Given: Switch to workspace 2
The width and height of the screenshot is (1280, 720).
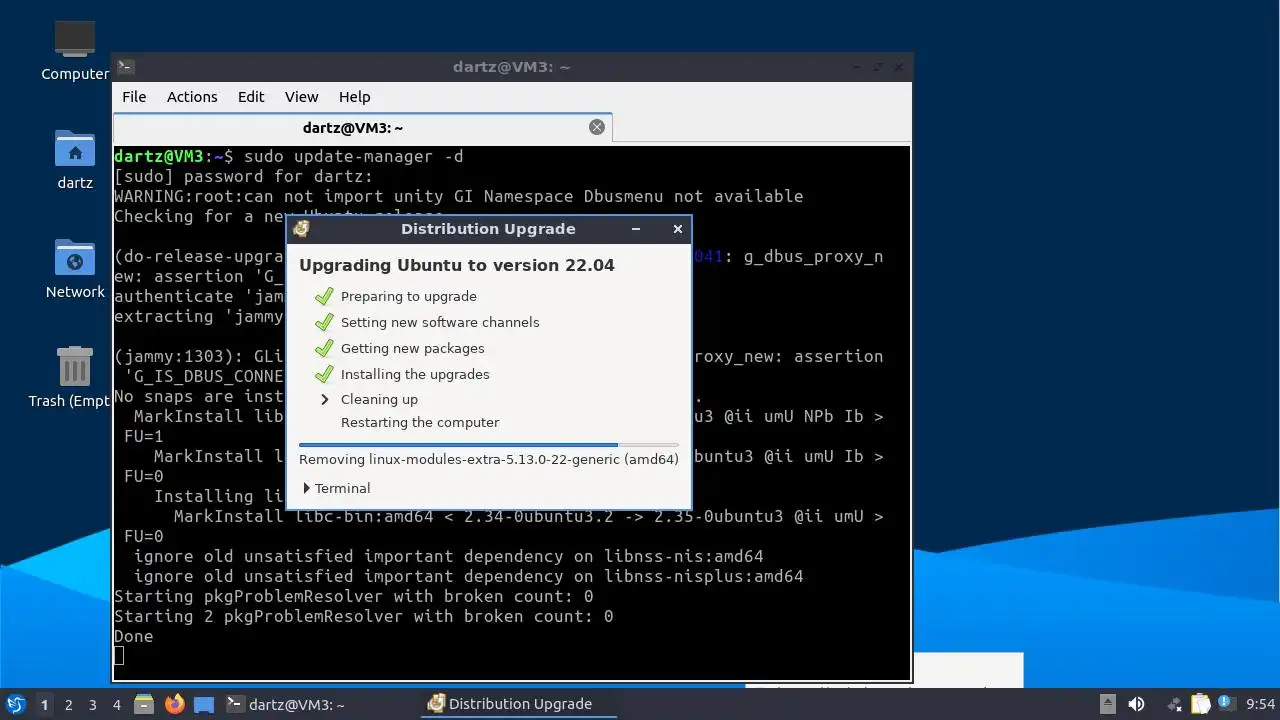Looking at the screenshot, I should tap(68, 705).
